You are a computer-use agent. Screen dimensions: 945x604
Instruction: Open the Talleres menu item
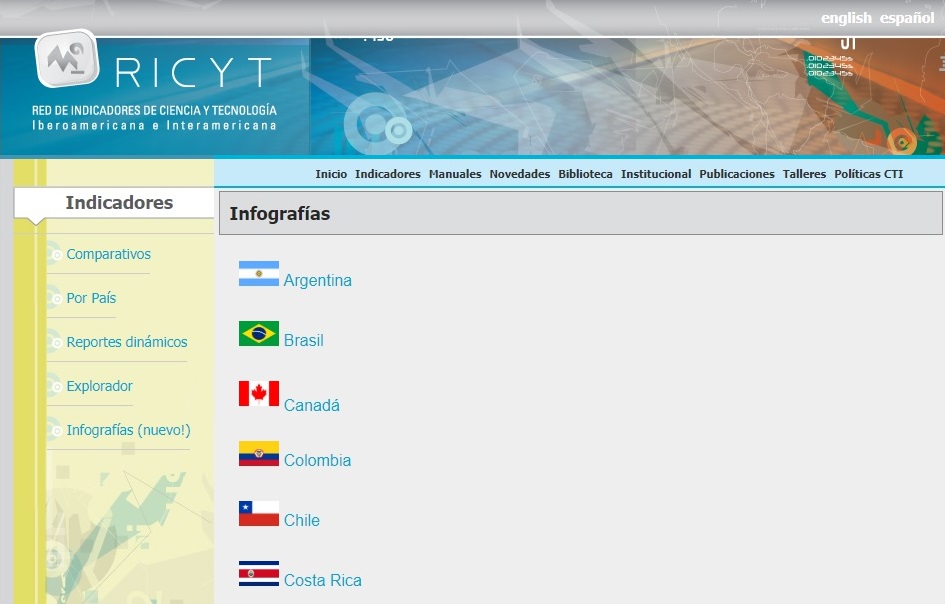pyautogui.click(x=804, y=174)
